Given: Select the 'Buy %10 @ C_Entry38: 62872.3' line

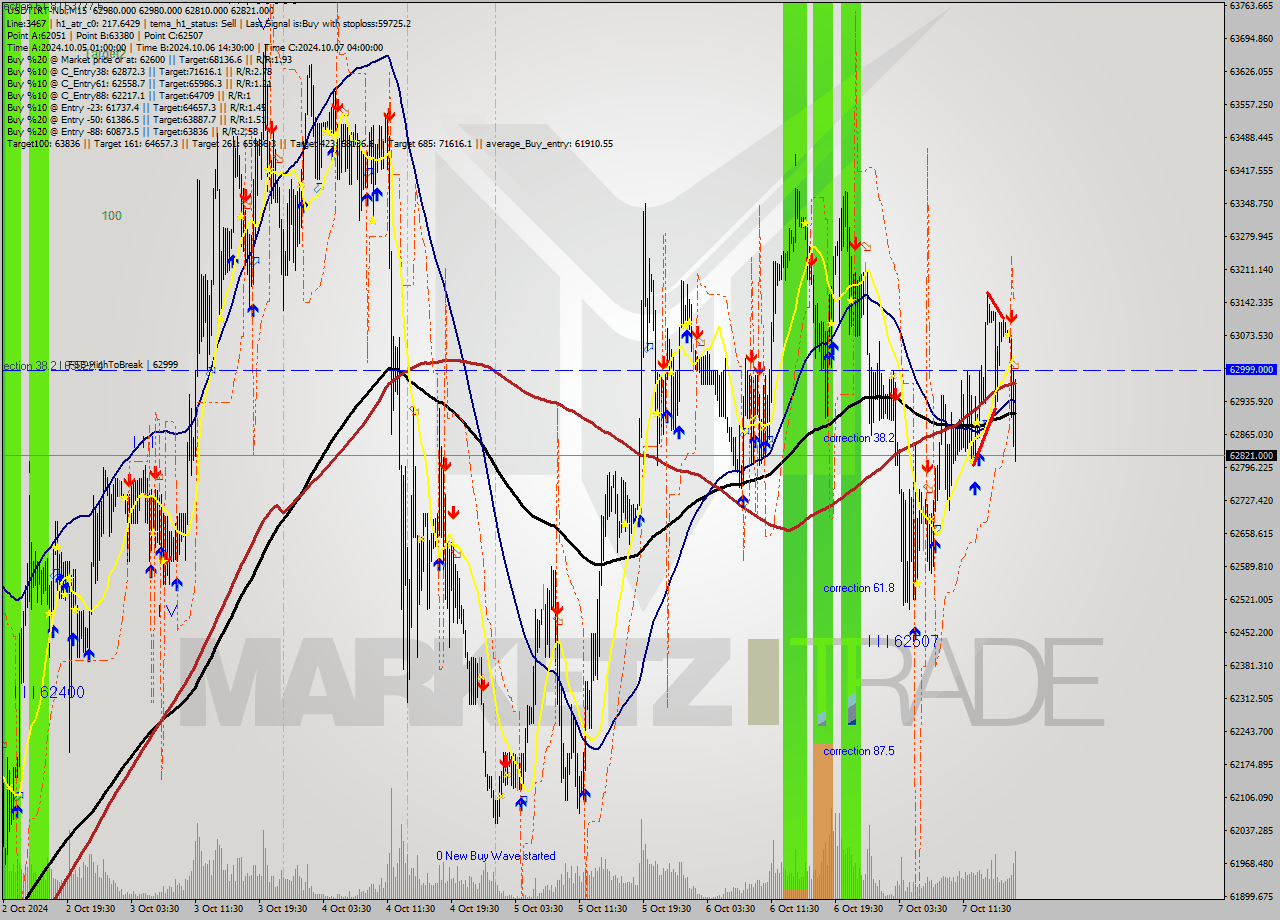Looking at the screenshot, I should click(x=139, y=71).
